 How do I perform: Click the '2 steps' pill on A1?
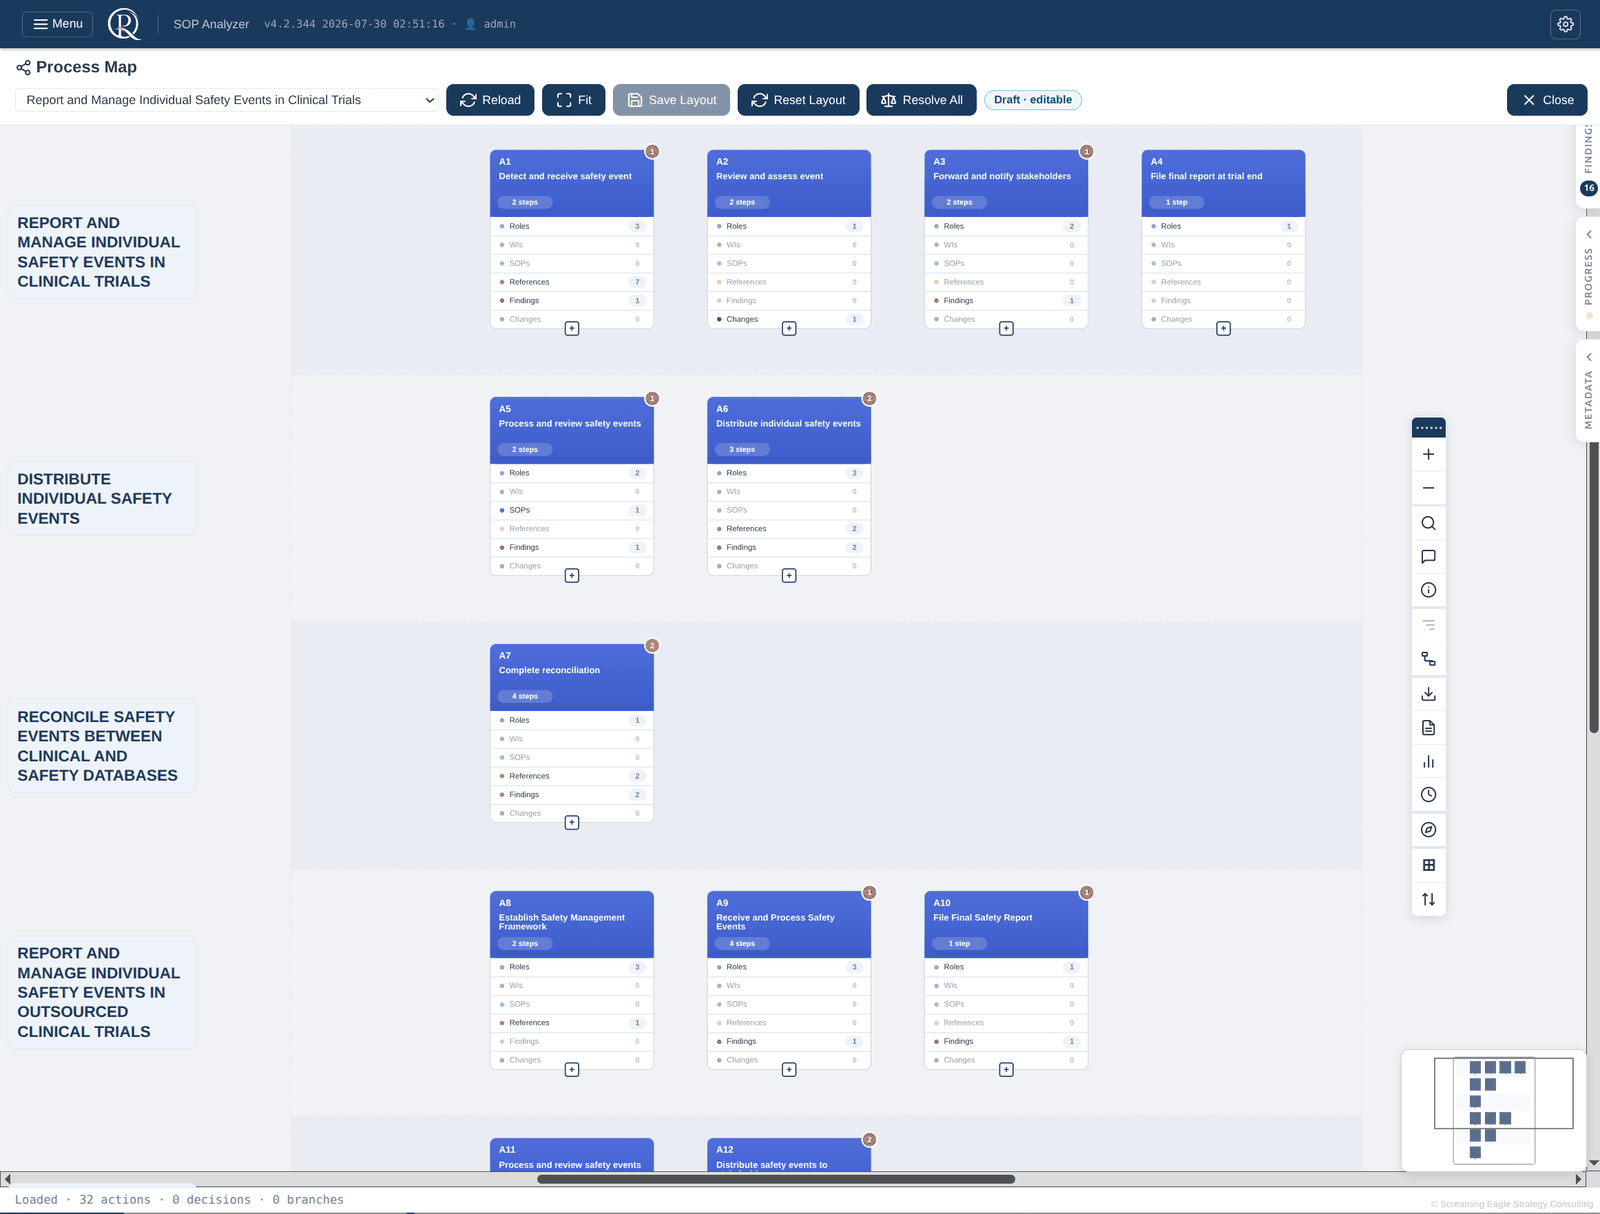[x=525, y=202]
